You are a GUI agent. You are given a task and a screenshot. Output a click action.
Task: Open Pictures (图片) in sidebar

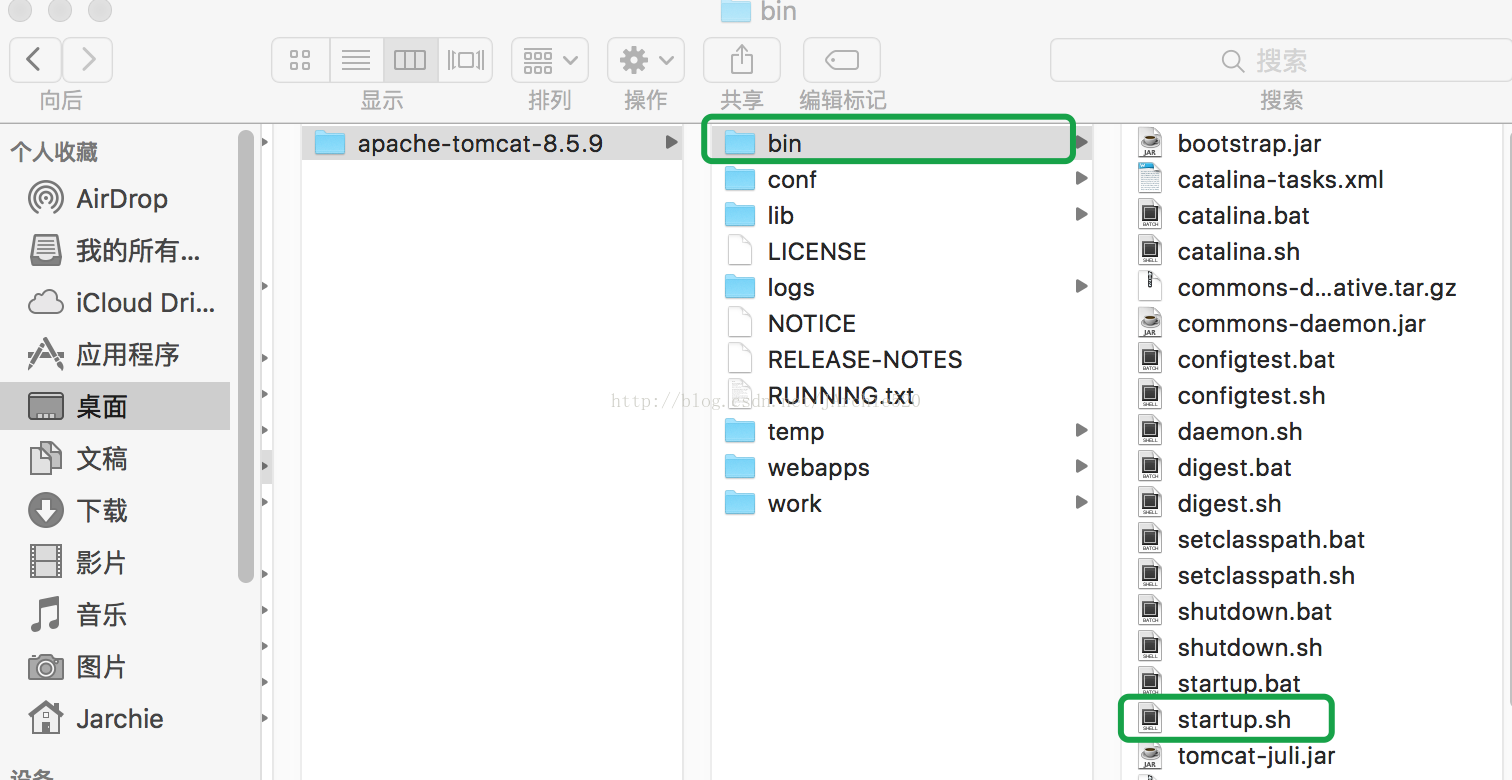pos(115,666)
